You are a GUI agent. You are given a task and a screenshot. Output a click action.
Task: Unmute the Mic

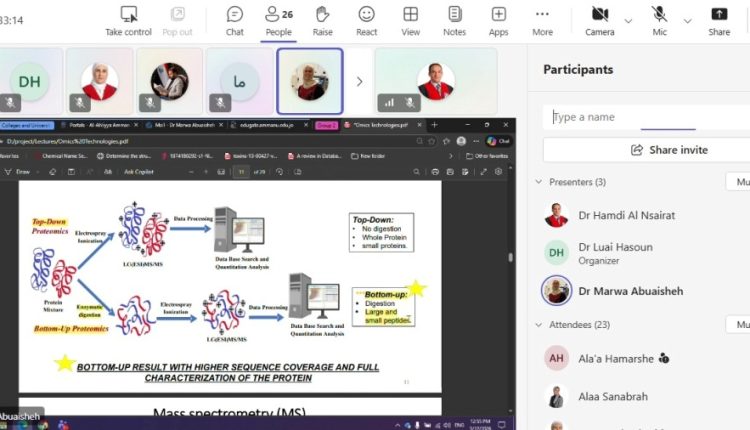coord(660,20)
